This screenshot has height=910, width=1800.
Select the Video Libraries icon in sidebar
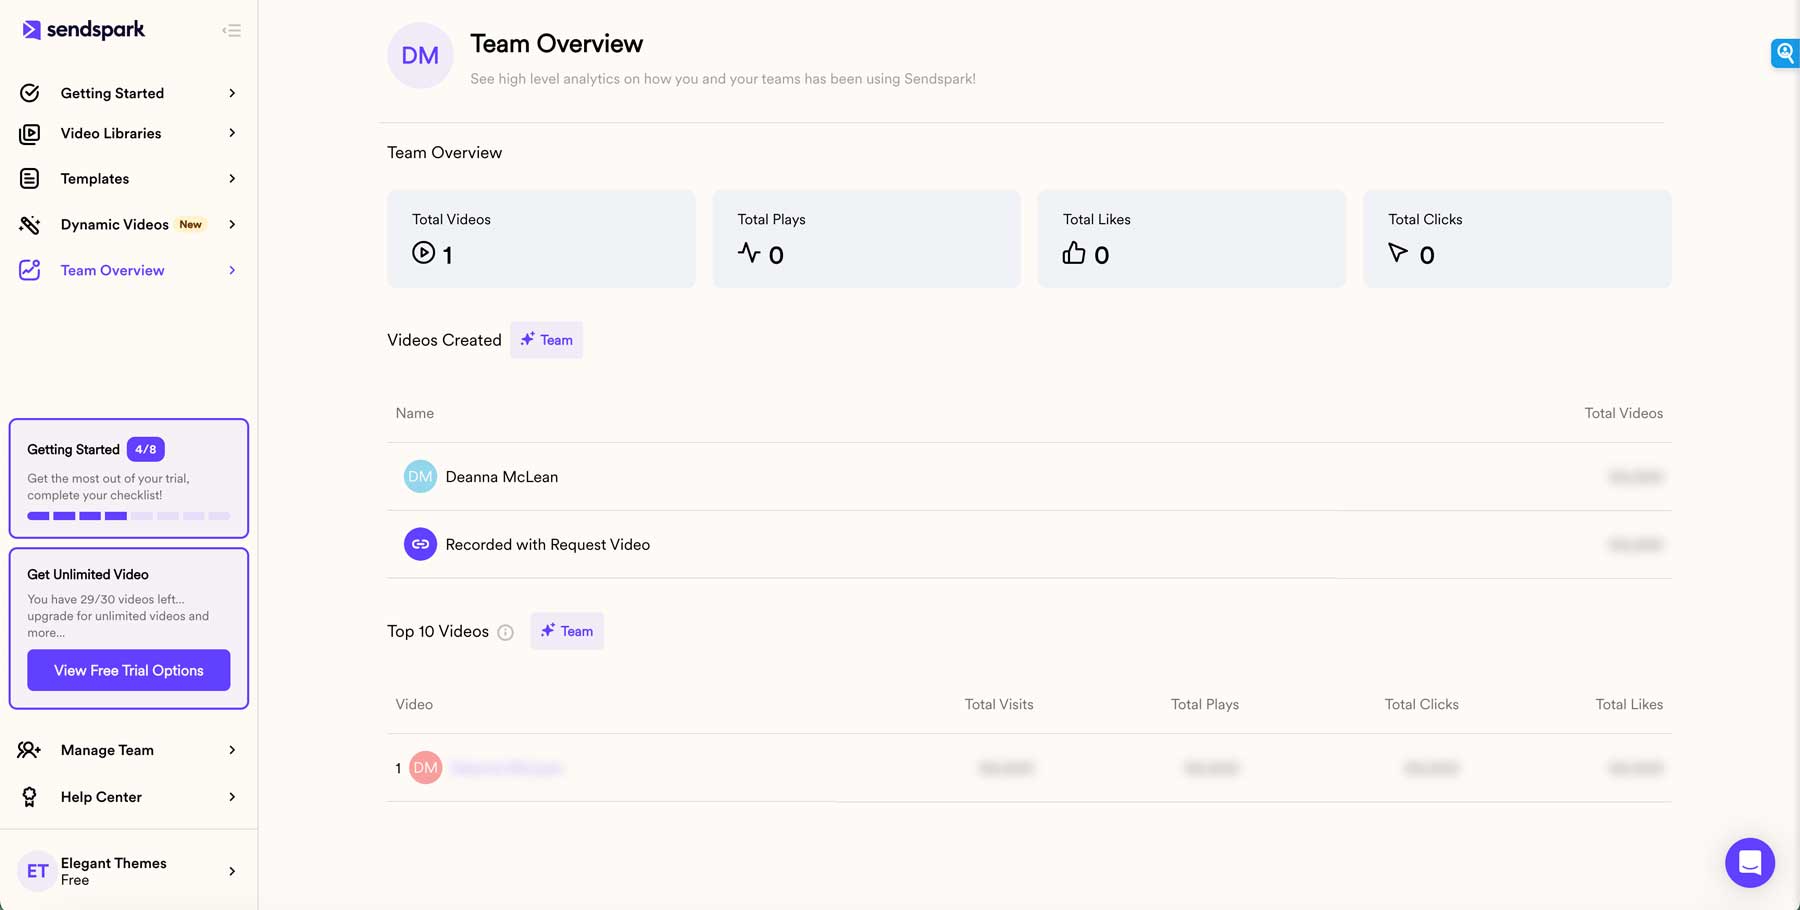tap(30, 133)
